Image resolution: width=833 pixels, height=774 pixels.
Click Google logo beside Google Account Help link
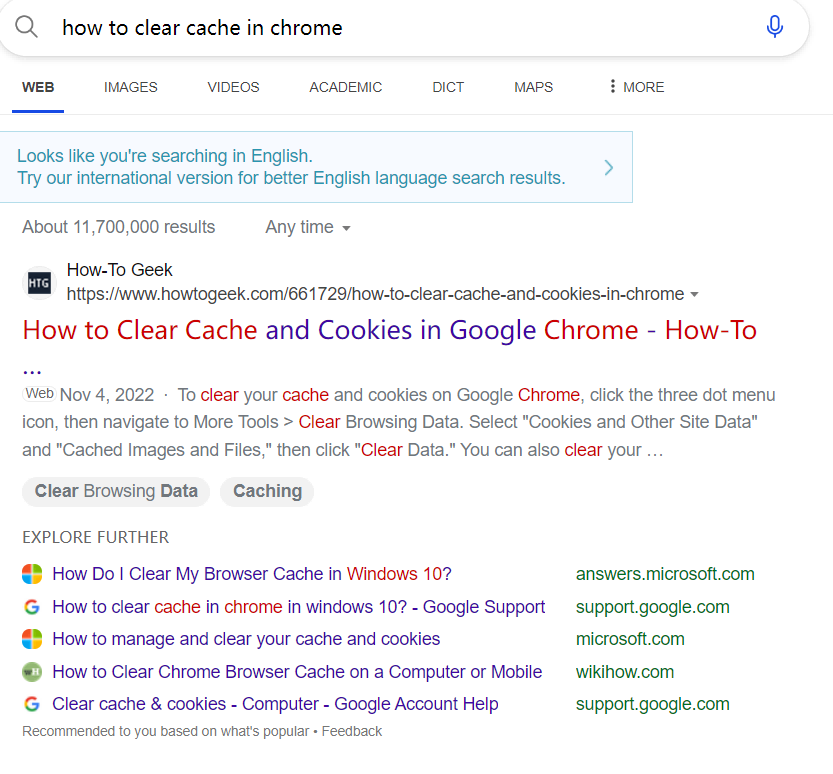click(x=32, y=704)
